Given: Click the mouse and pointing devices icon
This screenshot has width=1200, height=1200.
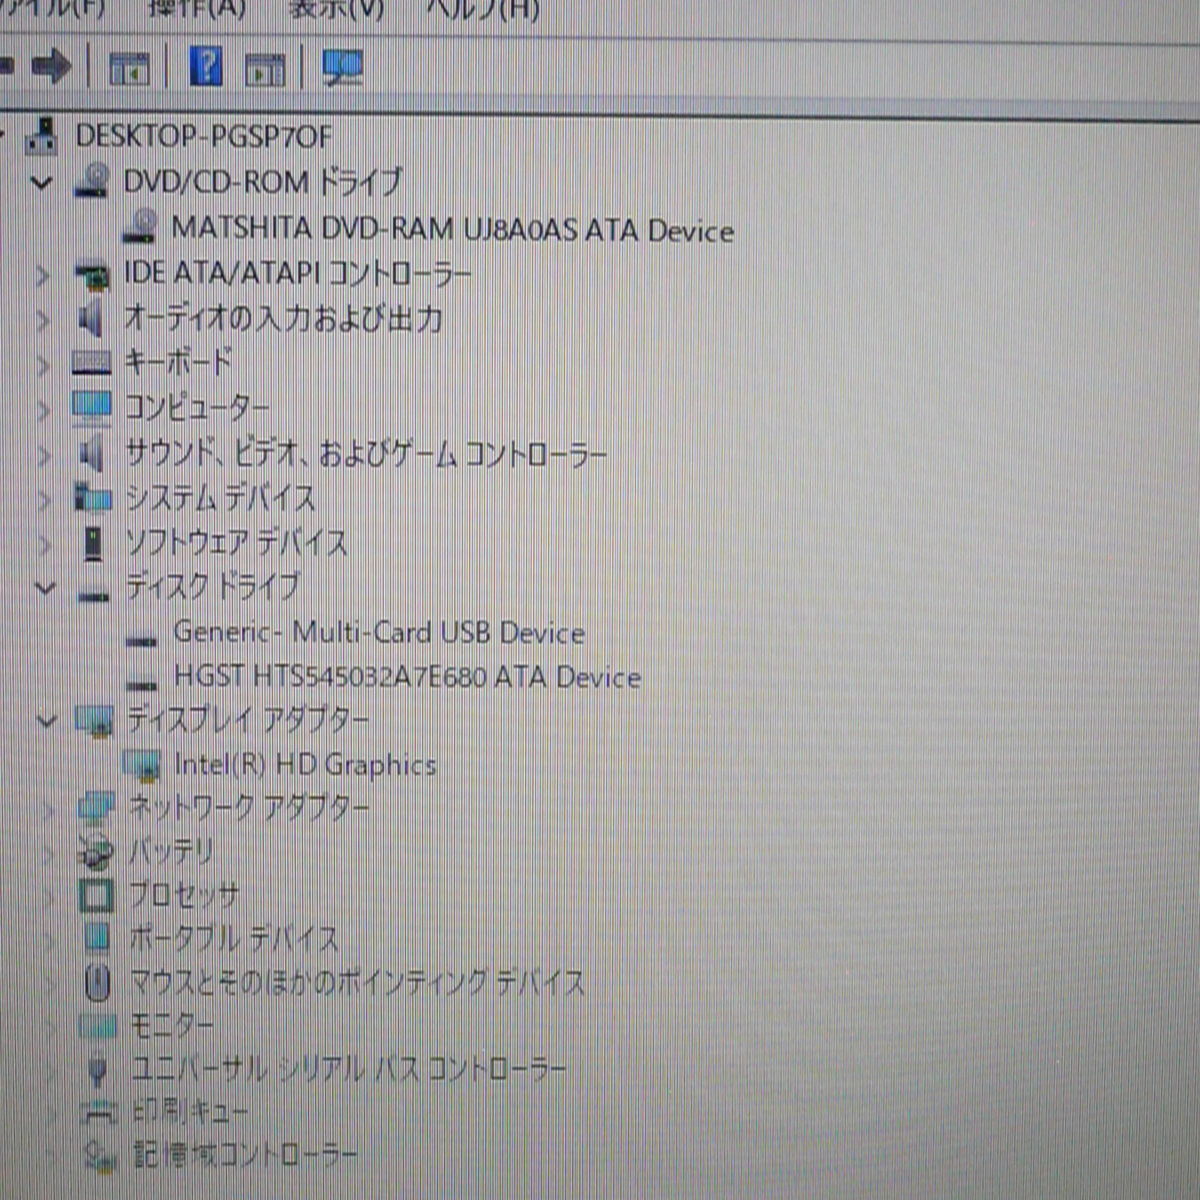Looking at the screenshot, I should tap(97, 983).
